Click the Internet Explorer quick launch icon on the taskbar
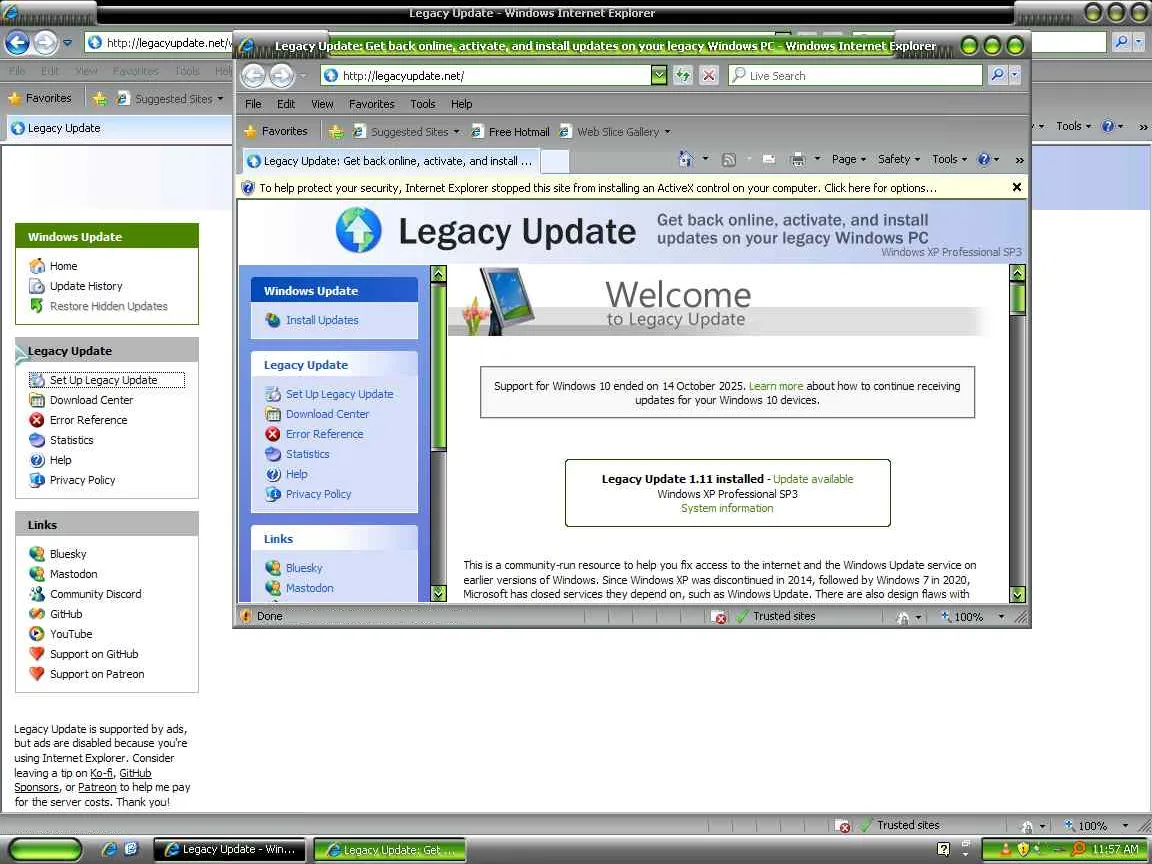Image resolution: width=1152 pixels, height=864 pixels. pyautogui.click(x=109, y=849)
